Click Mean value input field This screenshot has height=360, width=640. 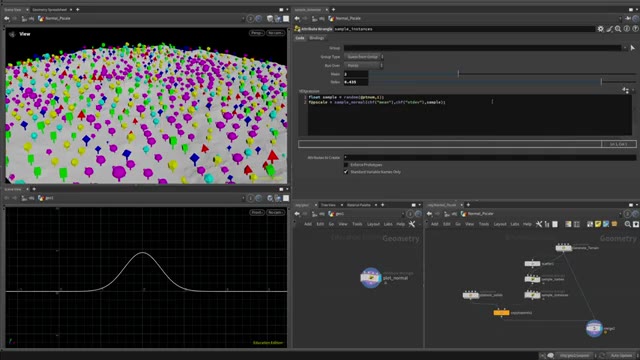point(356,74)
